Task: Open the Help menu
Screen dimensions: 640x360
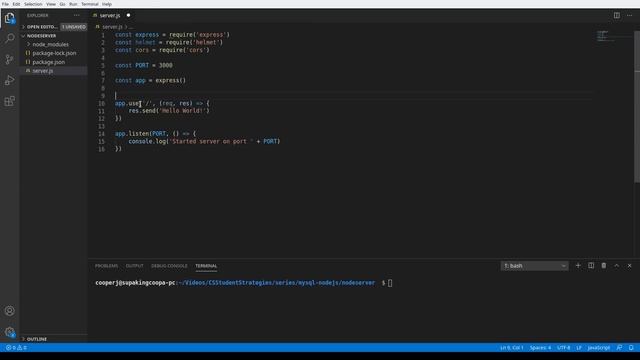Action: click(107, 4)
